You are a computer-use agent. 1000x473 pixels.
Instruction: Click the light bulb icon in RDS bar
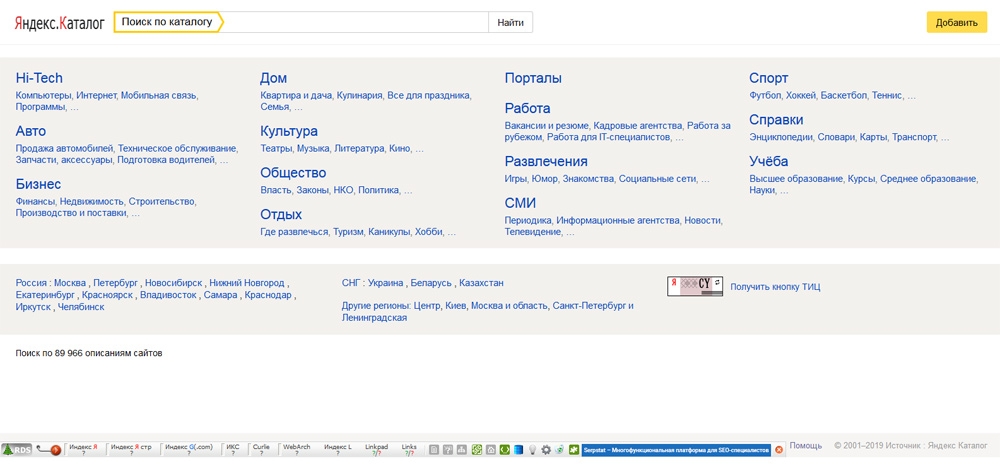pos(533,449)
